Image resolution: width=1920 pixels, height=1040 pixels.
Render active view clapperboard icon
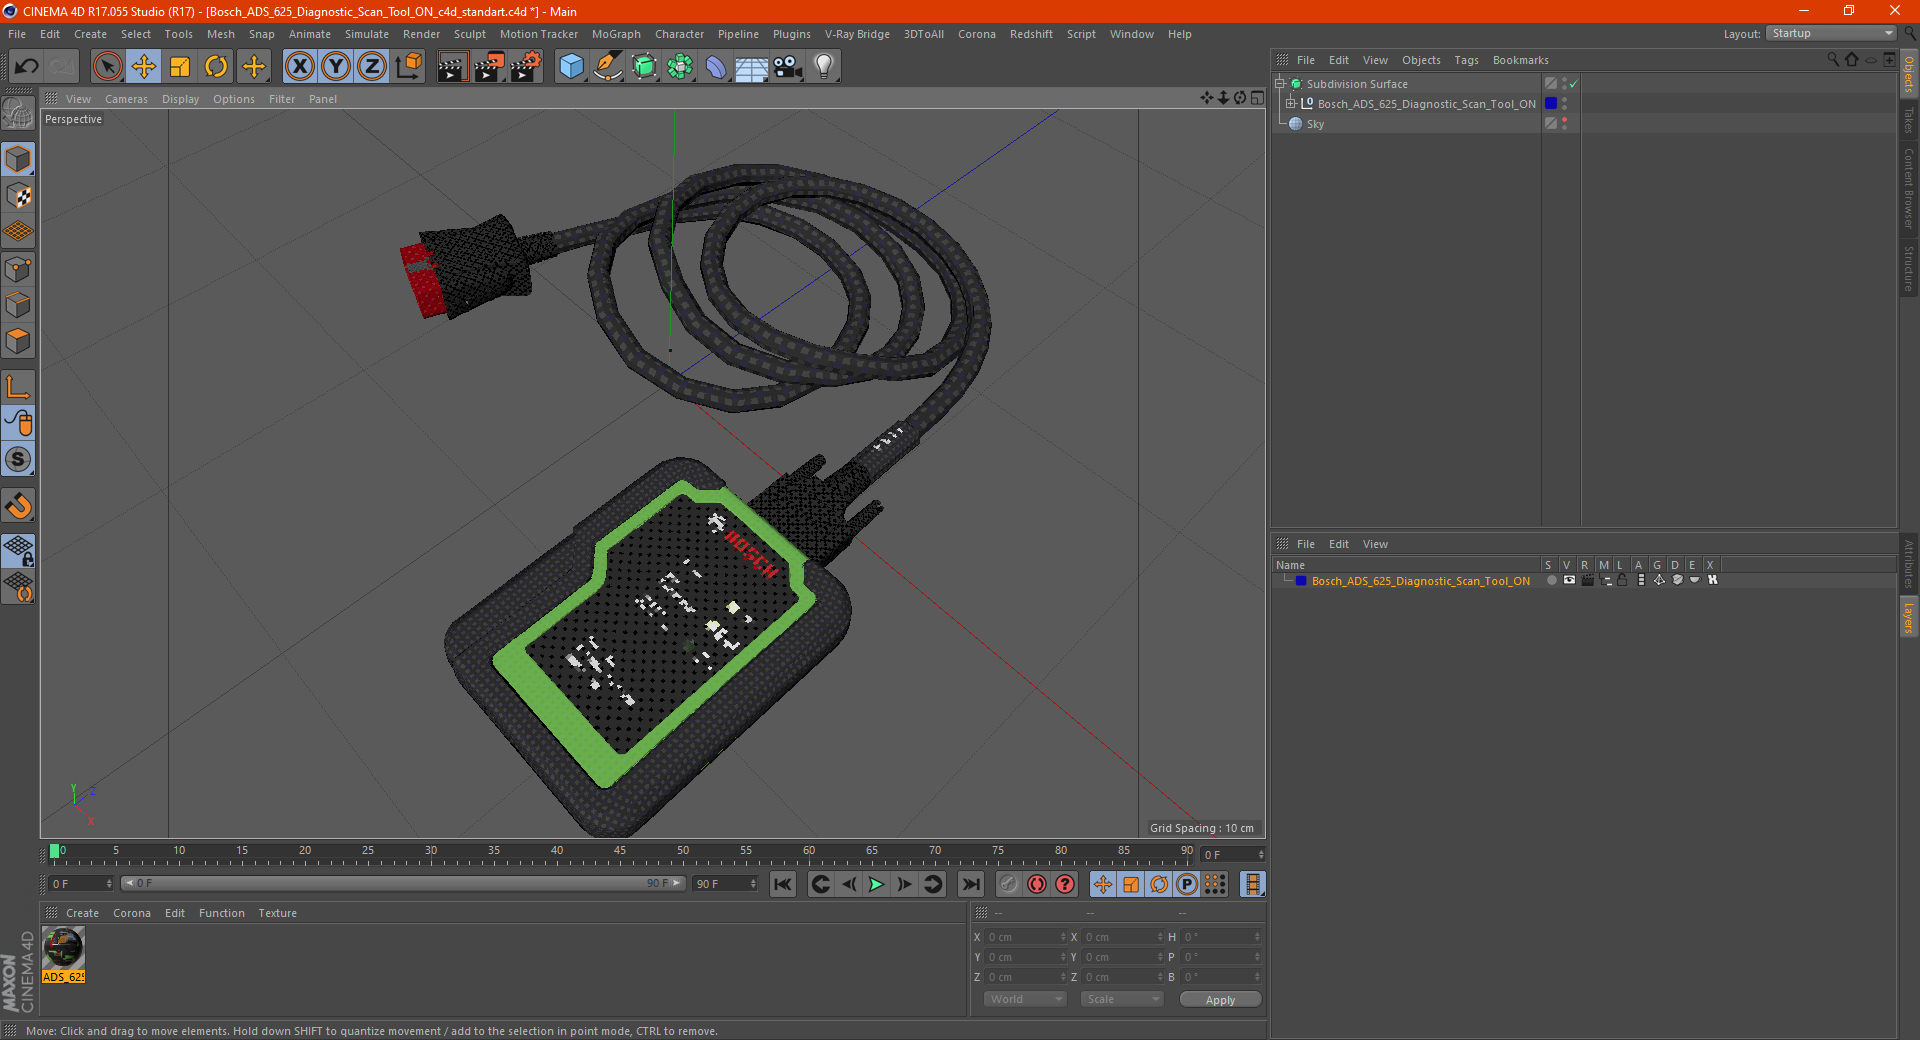point(452,67)
